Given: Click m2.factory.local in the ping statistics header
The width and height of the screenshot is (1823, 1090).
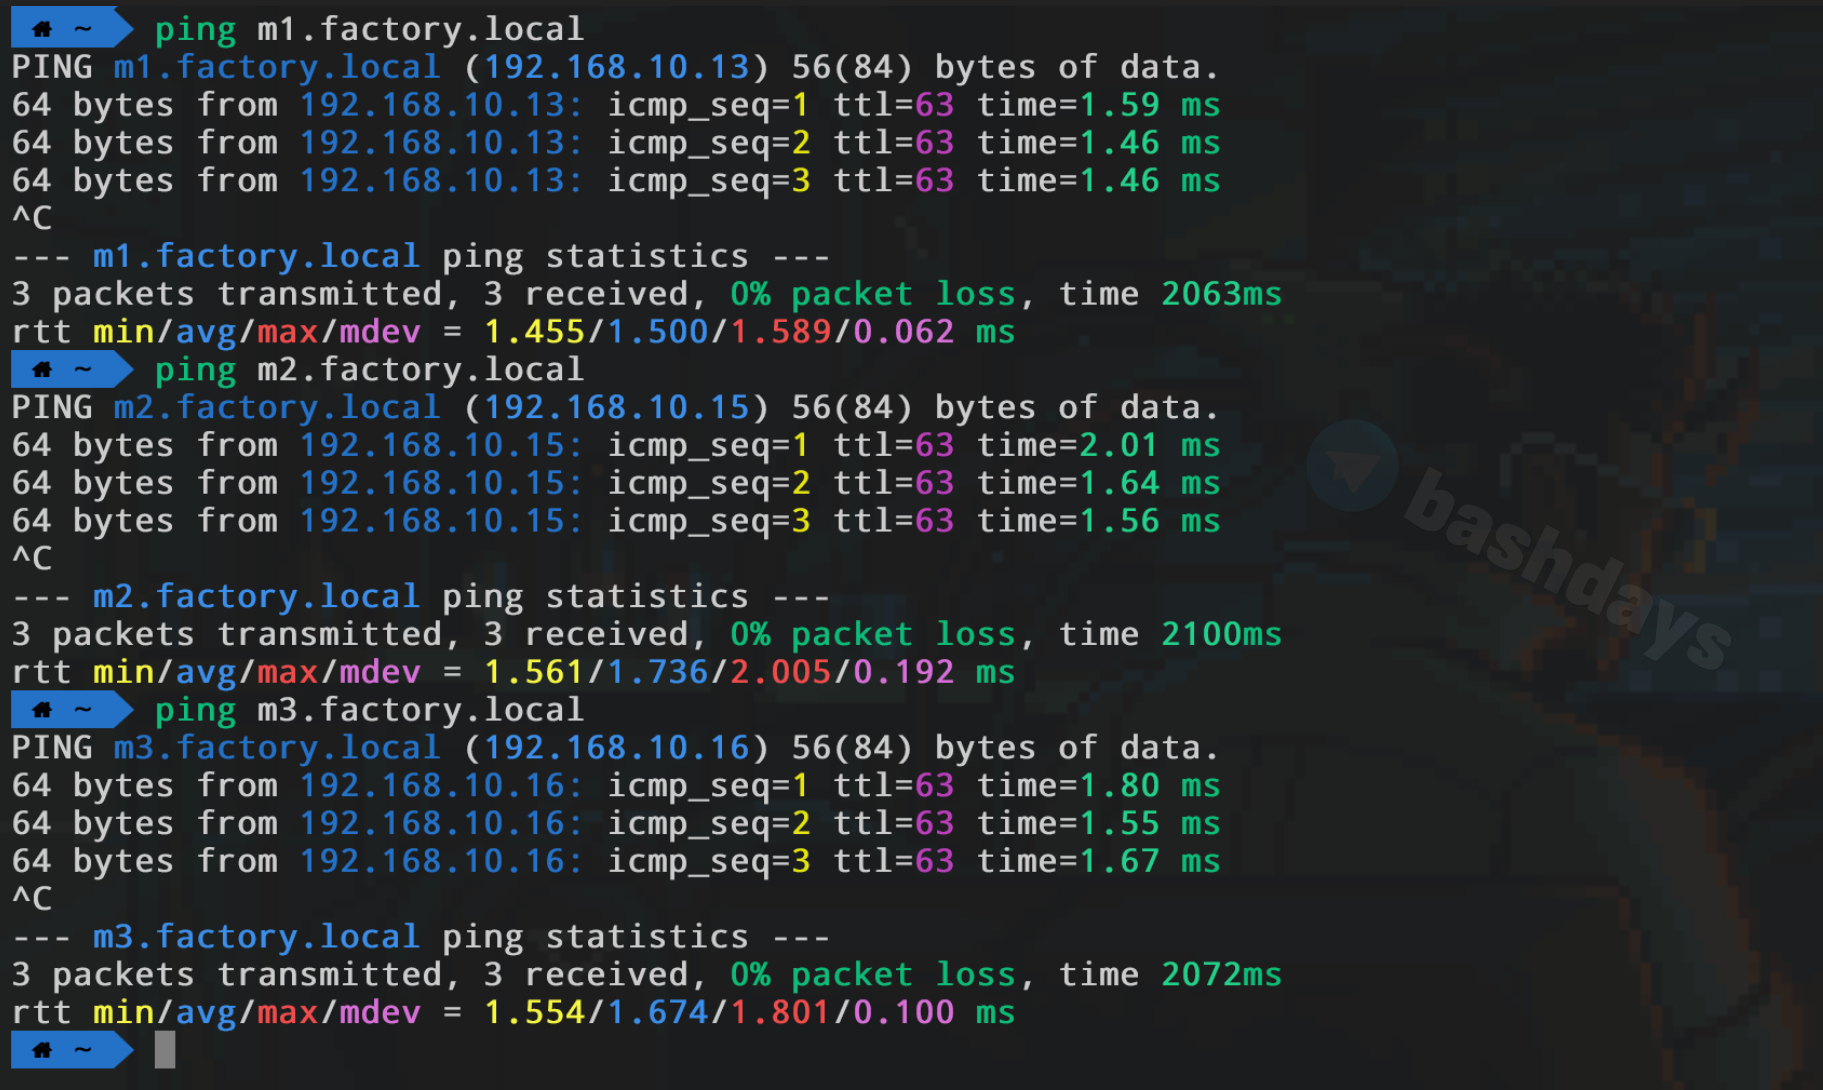Looking at the screenshot, I should coord(256,597).
